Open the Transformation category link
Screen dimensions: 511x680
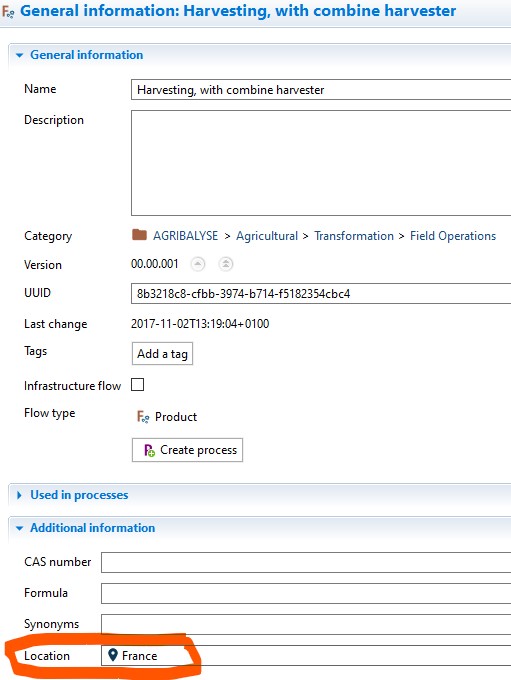tap(354, 235)
